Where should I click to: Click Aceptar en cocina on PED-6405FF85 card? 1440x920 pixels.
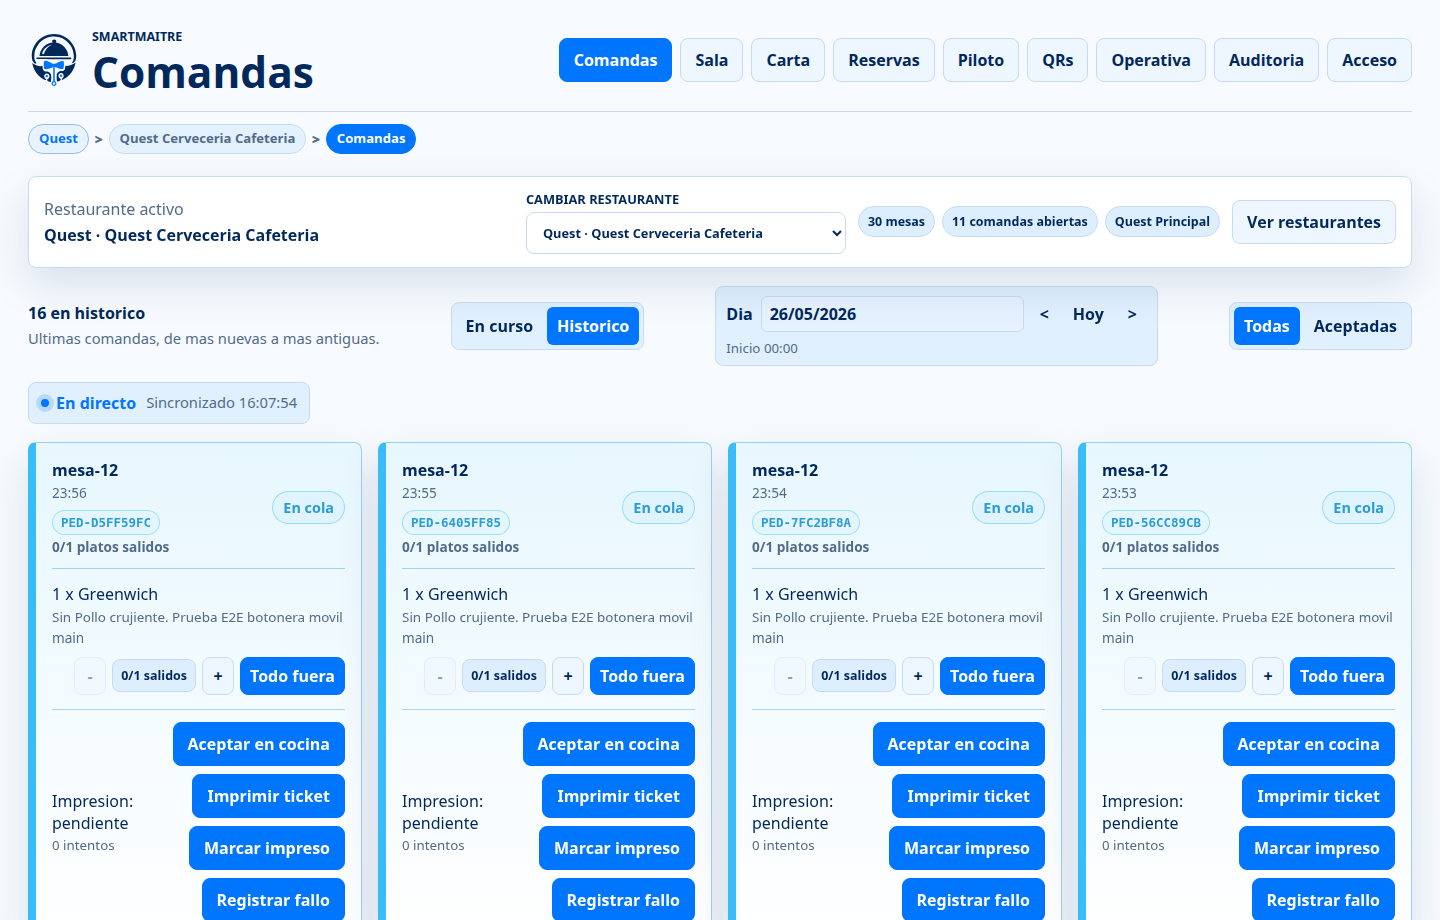(608, 744)
